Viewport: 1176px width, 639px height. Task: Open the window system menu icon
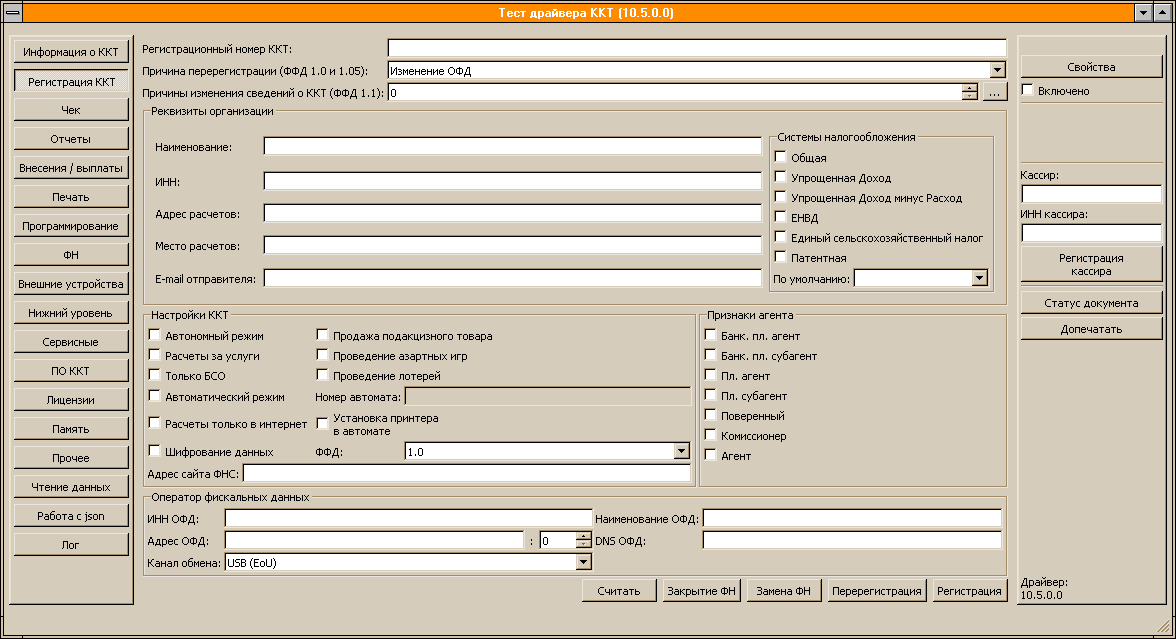click(13, 12)
